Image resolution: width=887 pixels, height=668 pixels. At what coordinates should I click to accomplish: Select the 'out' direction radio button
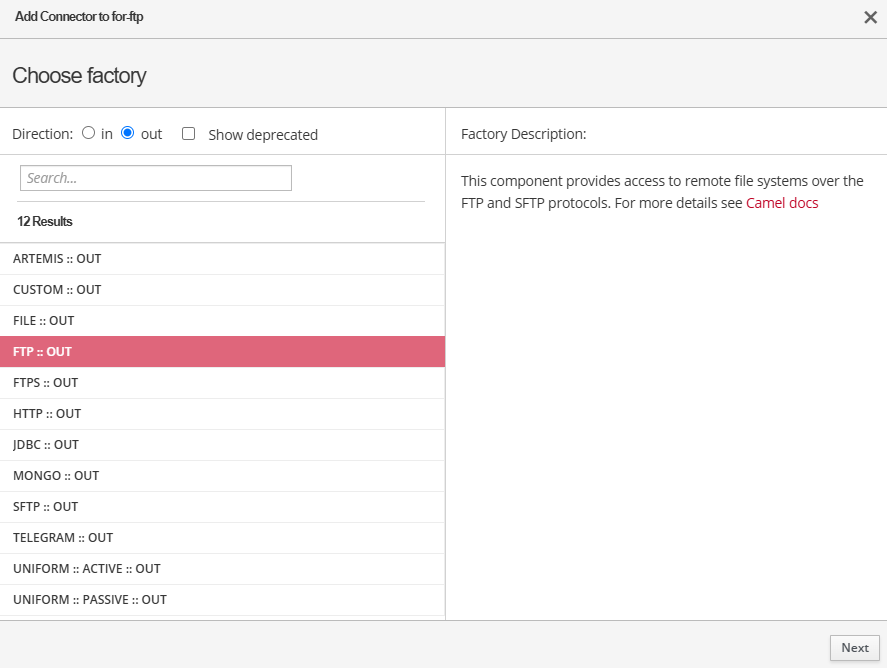tap(127, 133)
